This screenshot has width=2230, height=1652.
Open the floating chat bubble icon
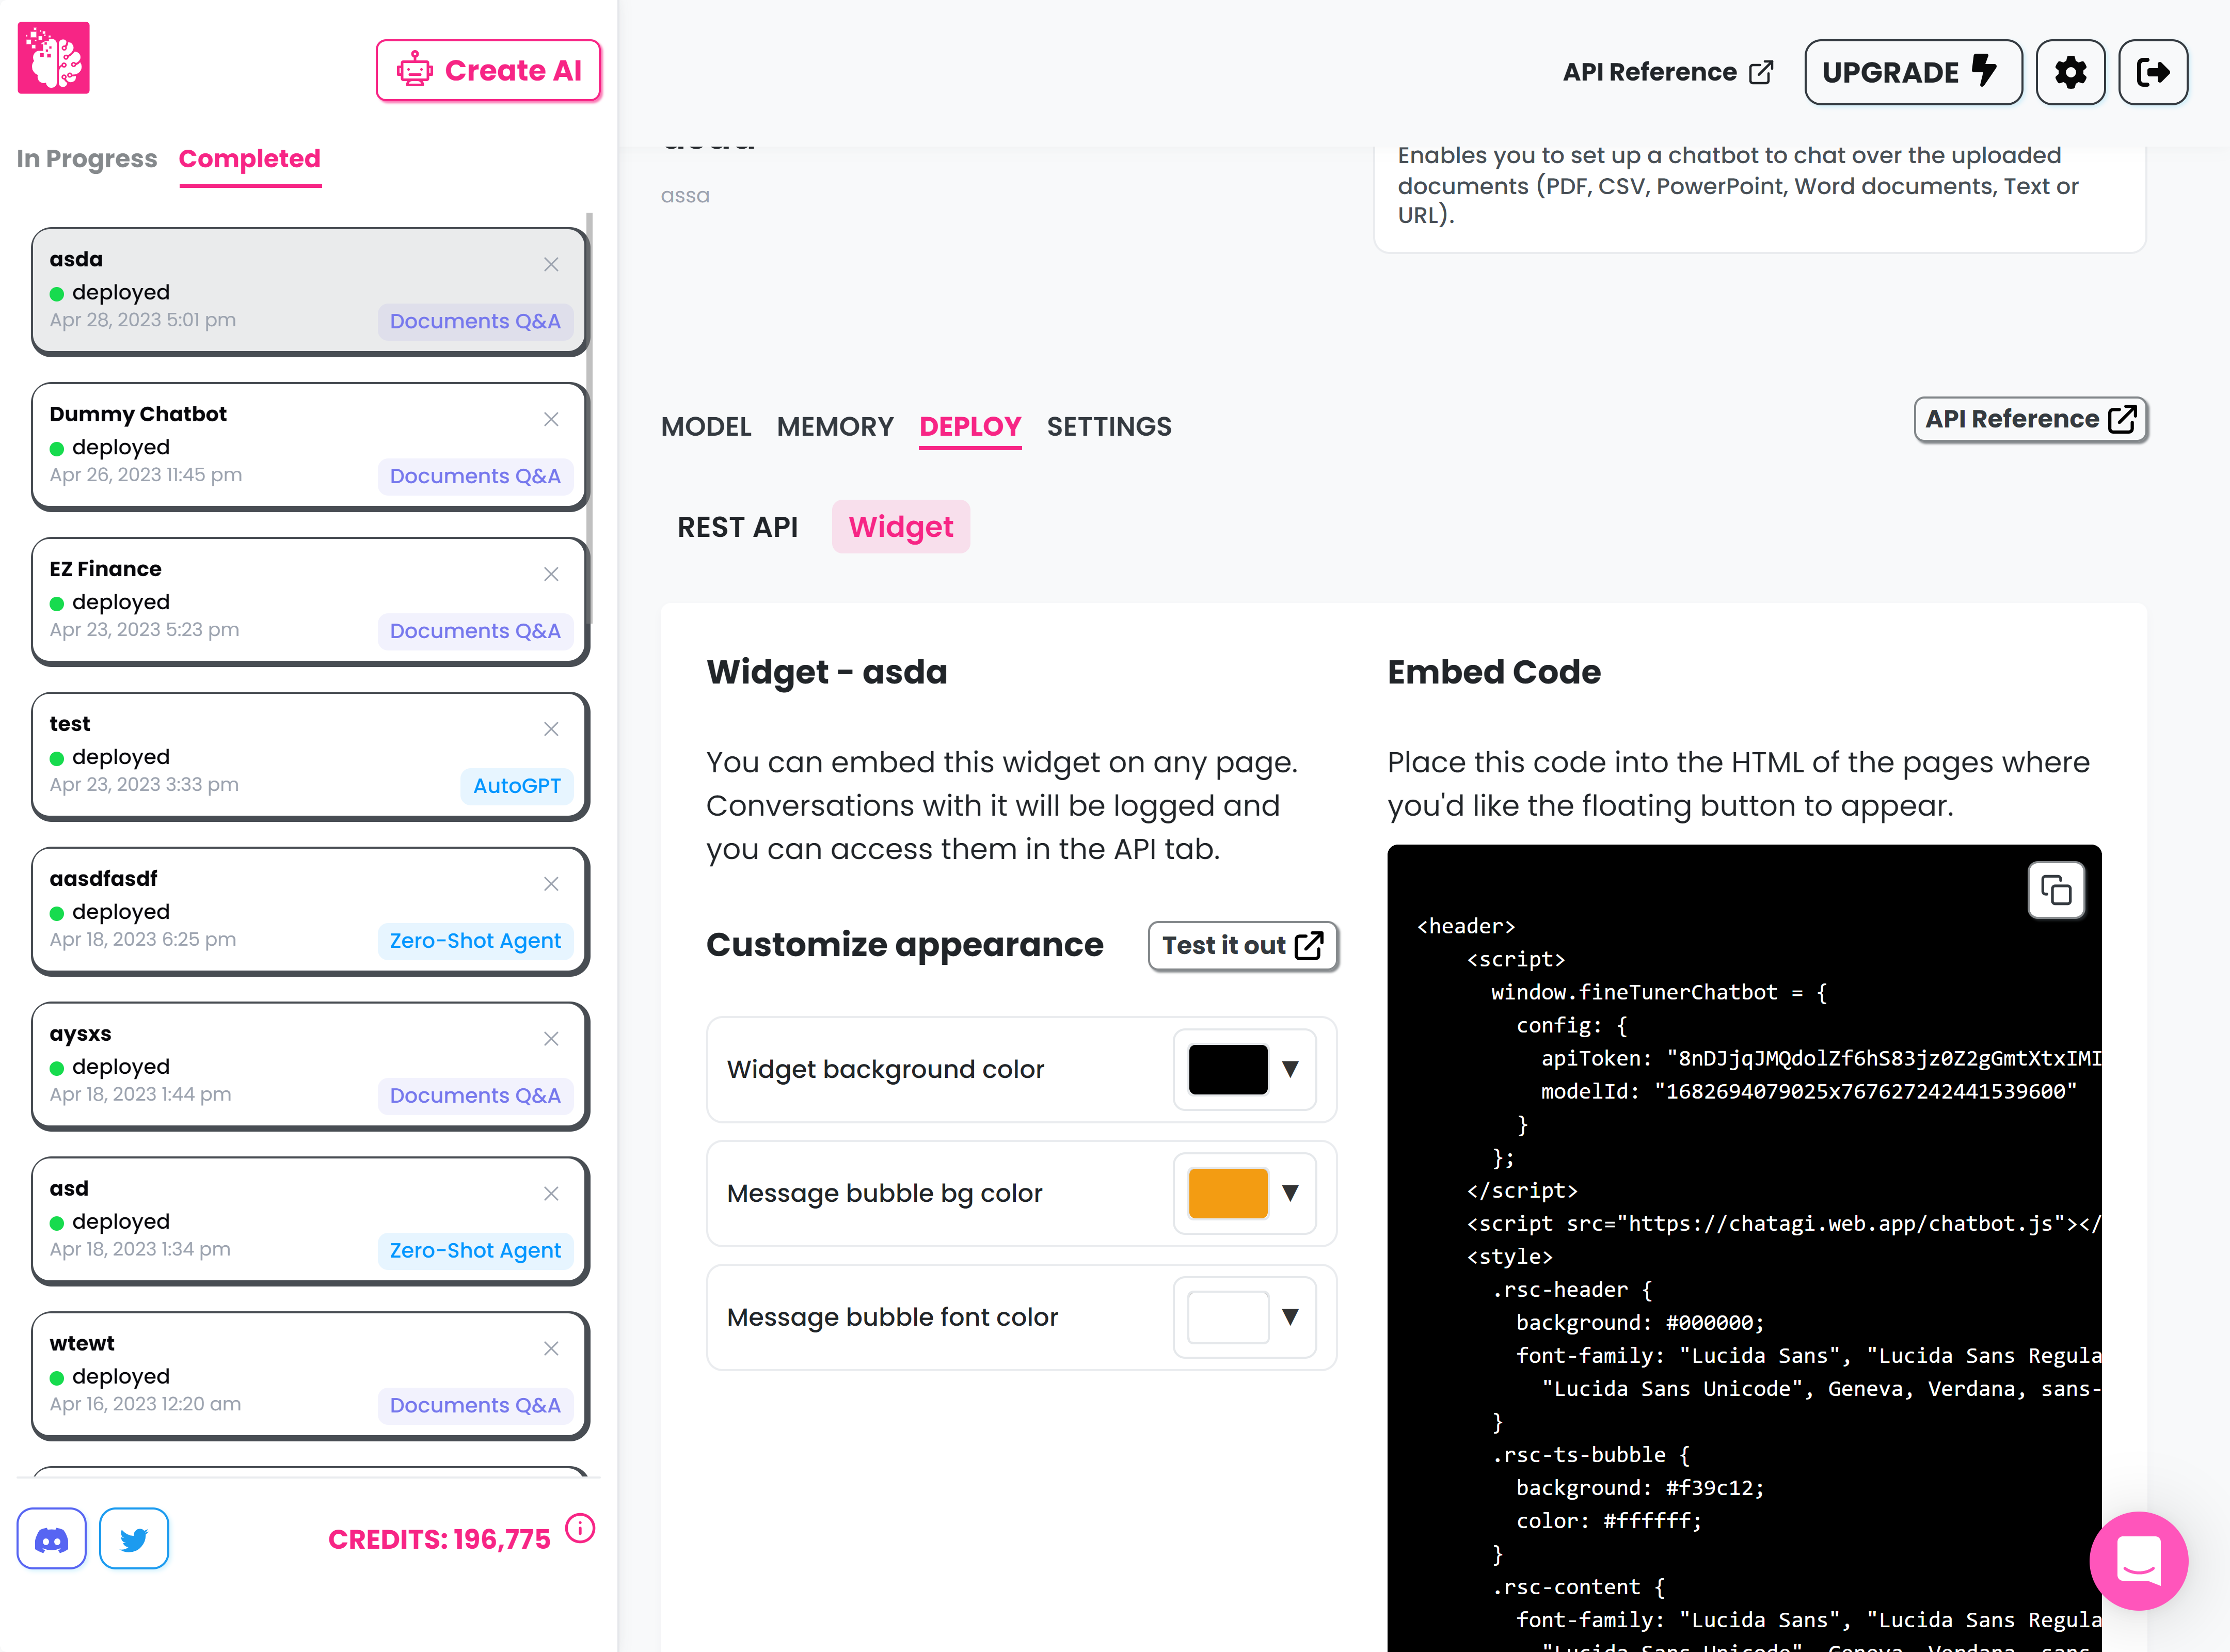pos(2138,1560)
